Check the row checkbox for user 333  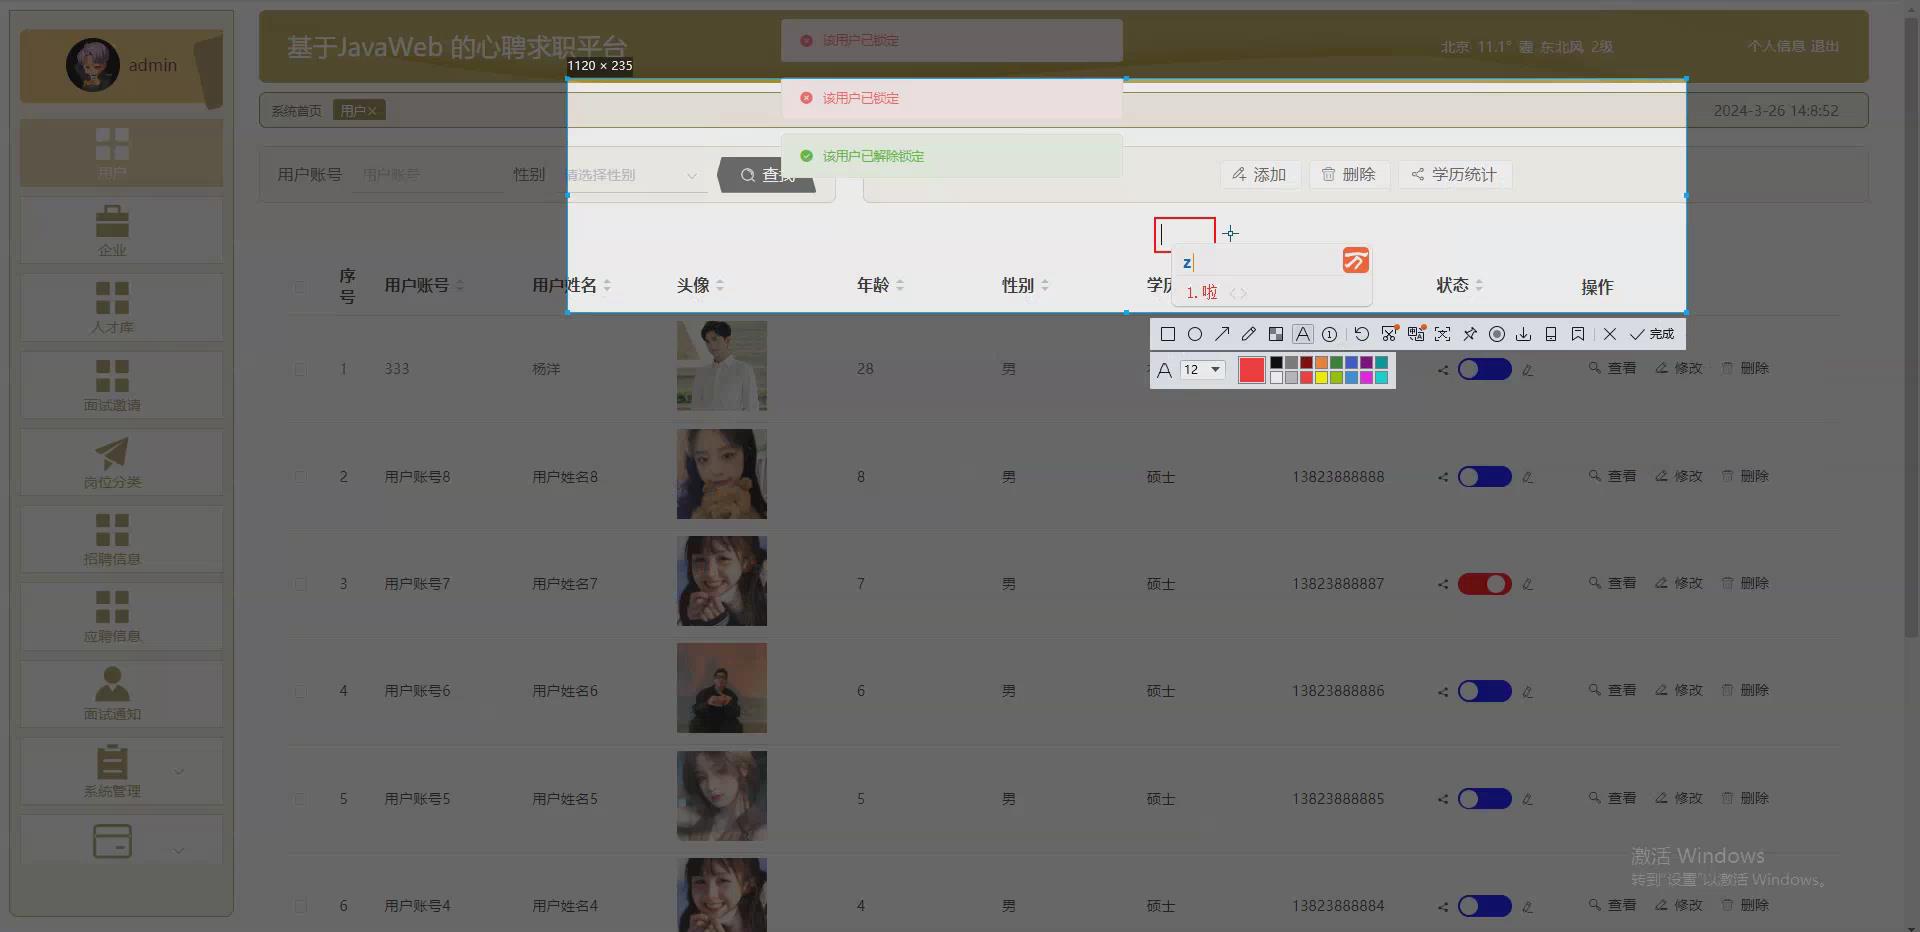pyautogui.click(x=301, y=369)
